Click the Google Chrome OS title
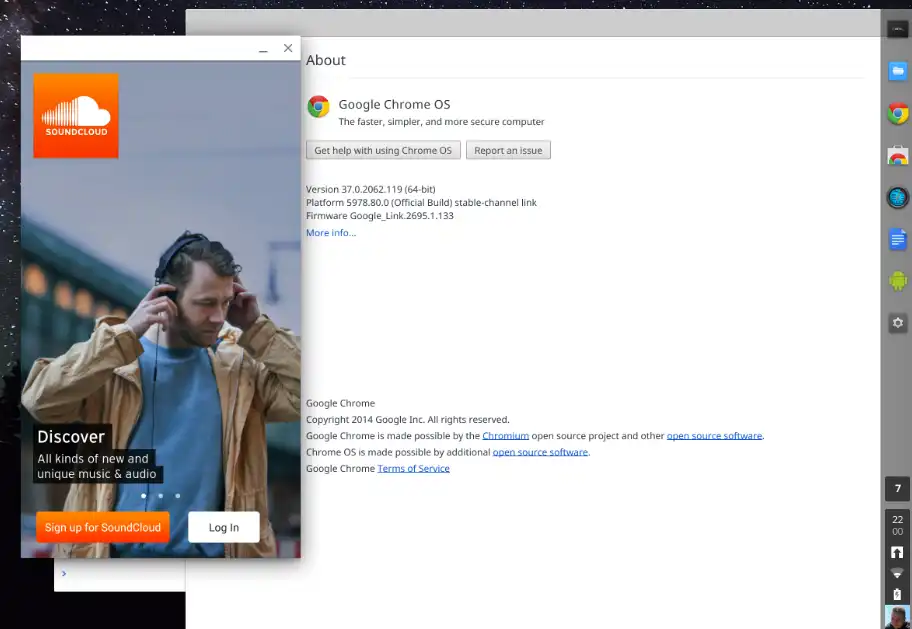 [x=394, y=104]
